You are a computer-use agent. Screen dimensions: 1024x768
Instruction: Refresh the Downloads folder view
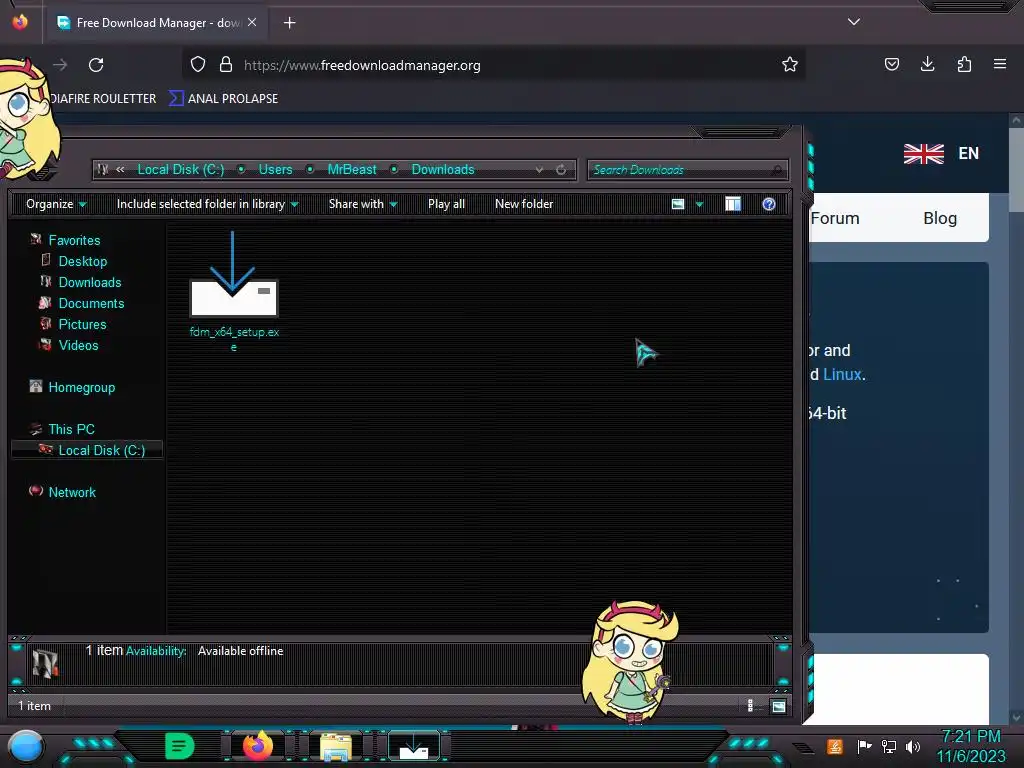(561, 170)
